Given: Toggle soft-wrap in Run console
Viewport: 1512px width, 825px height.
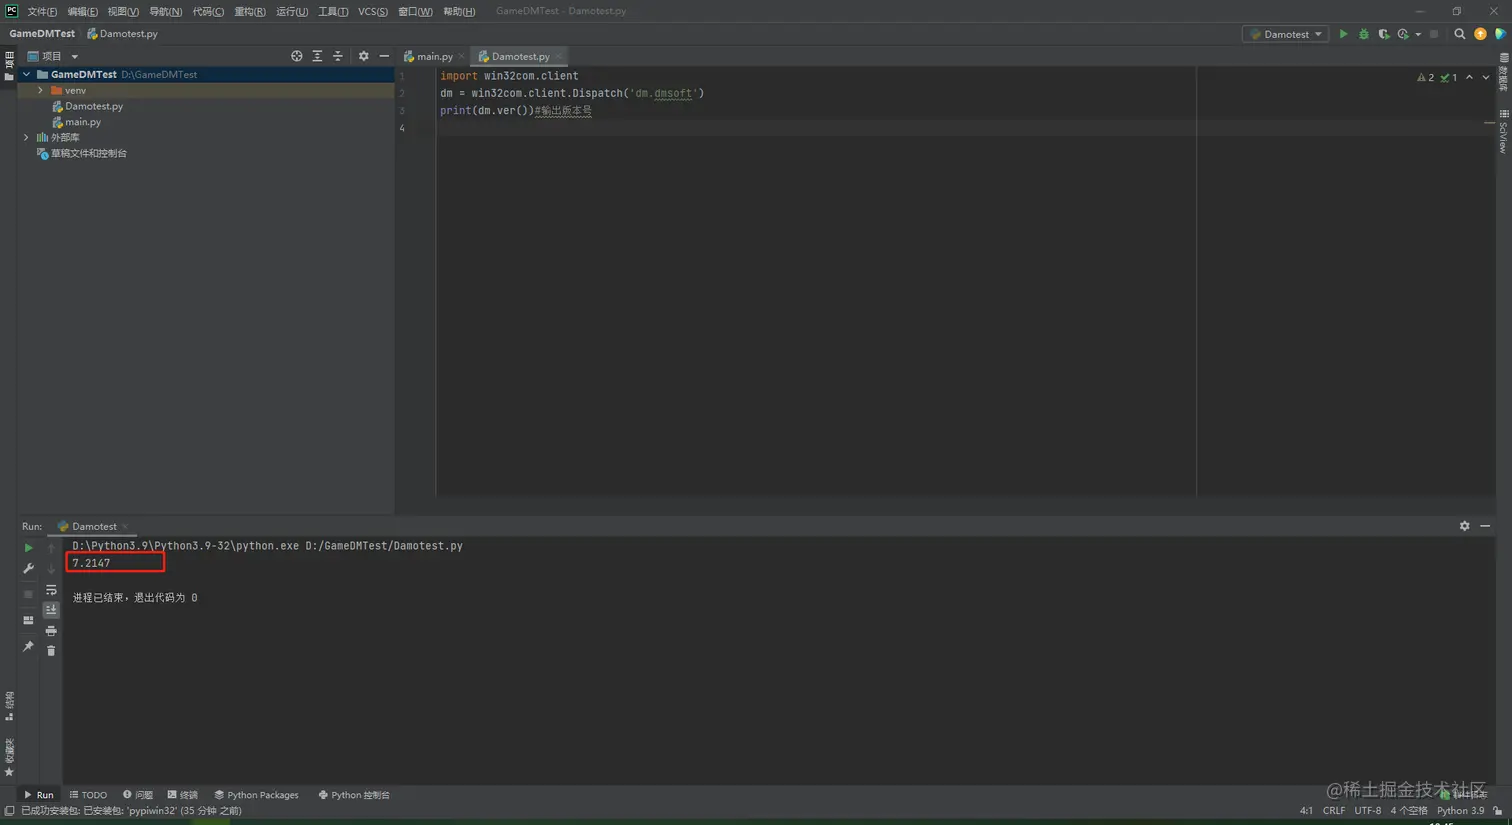Looking at the screenshot, I should coord(51,590).
